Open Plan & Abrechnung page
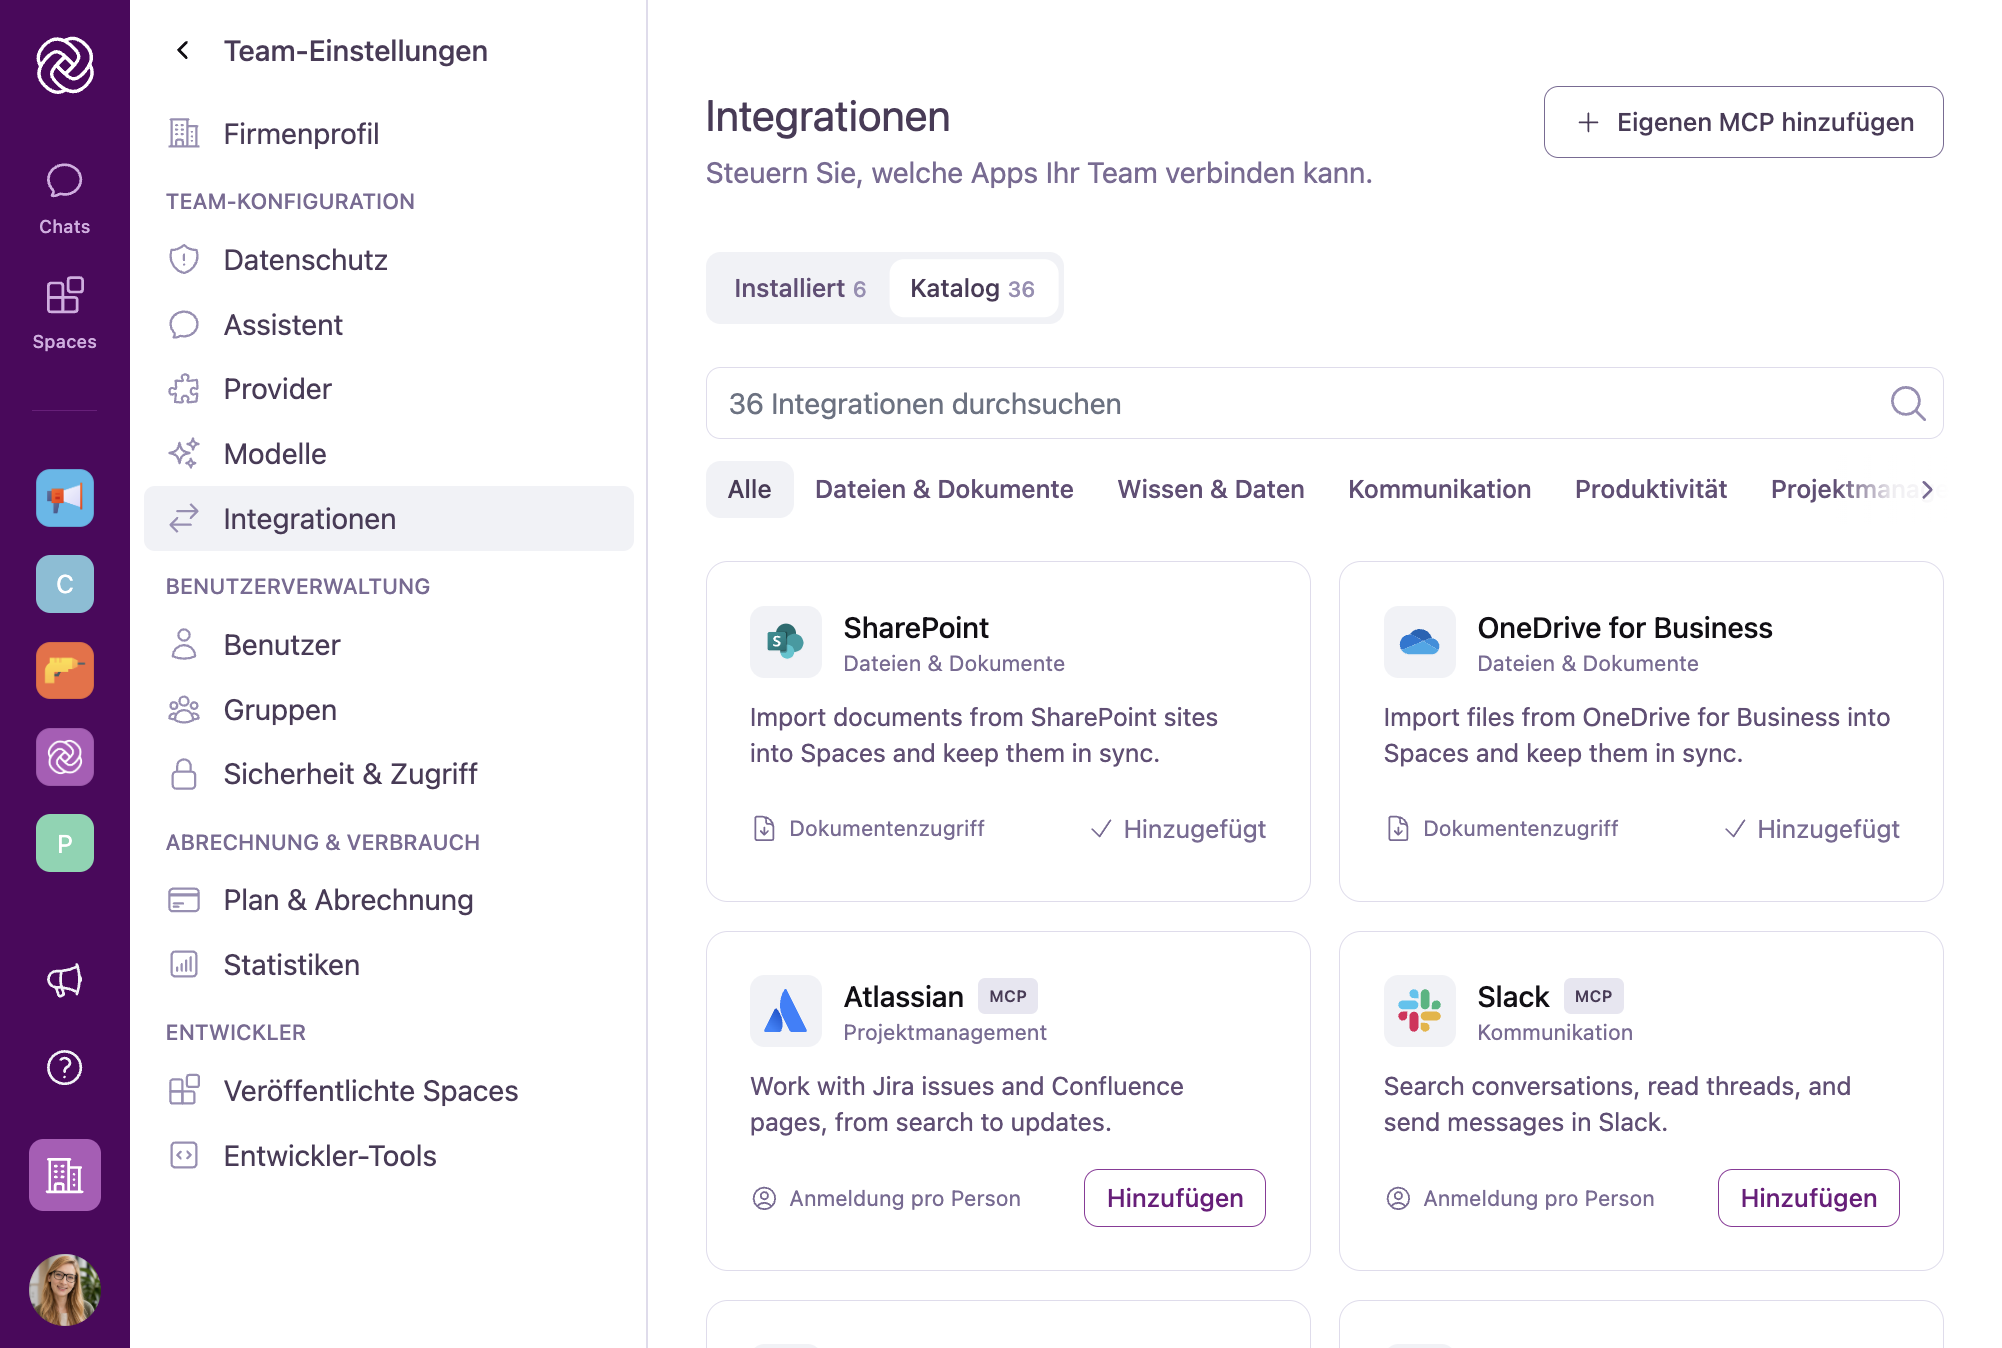The width and height of the screenshot is (2002, 1348). [x=389, y=900]
